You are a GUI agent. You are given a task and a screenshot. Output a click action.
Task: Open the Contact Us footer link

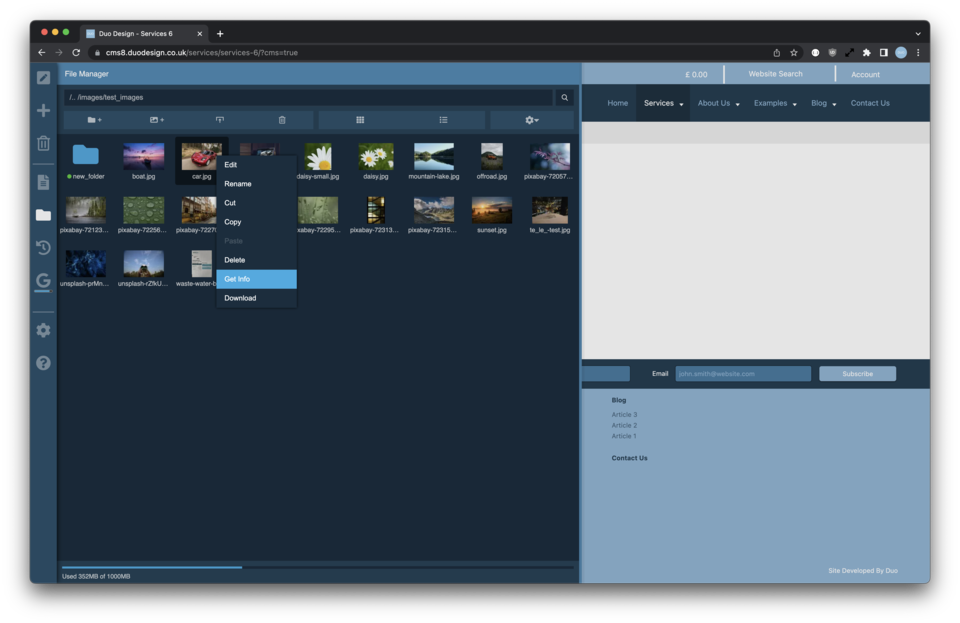[x=629, y=458]
